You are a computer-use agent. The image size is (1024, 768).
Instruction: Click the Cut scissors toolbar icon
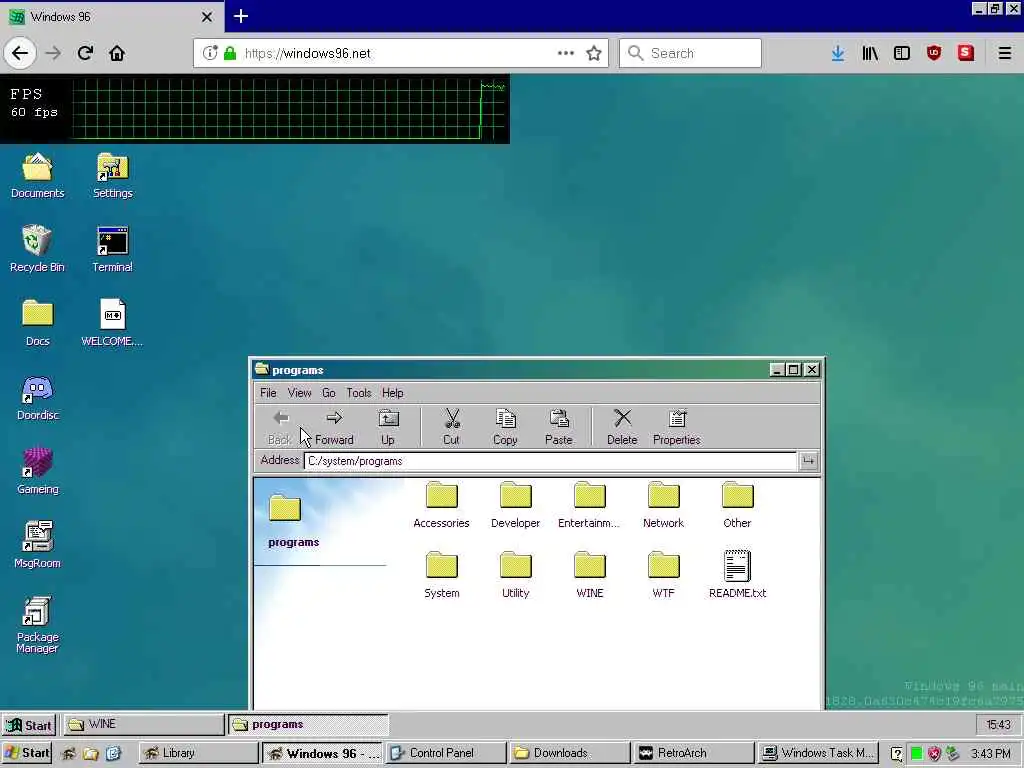tap(451, 427)
